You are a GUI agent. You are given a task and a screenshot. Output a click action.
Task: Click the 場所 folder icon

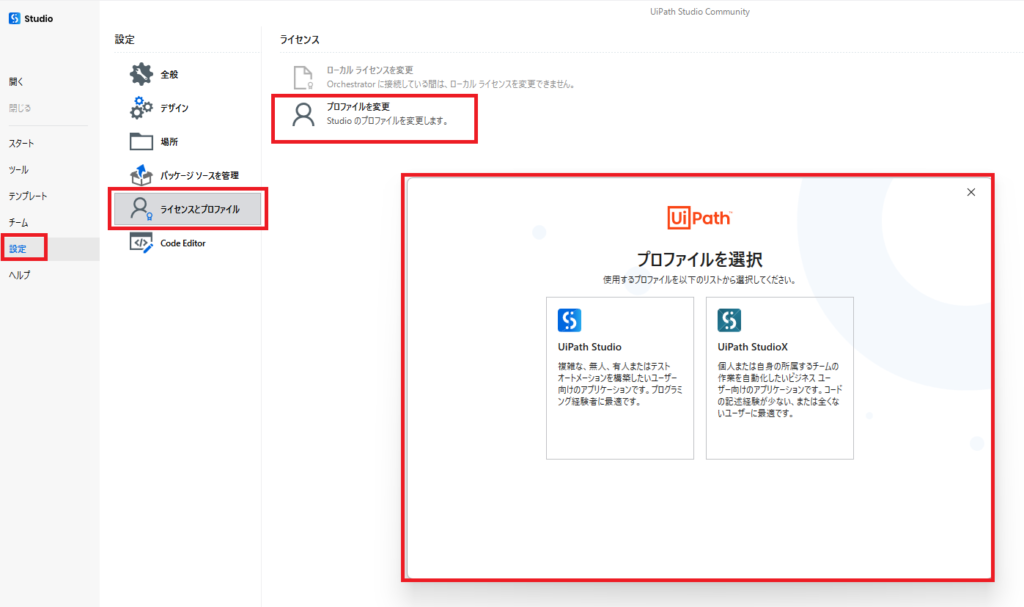[x=141, y=141]
